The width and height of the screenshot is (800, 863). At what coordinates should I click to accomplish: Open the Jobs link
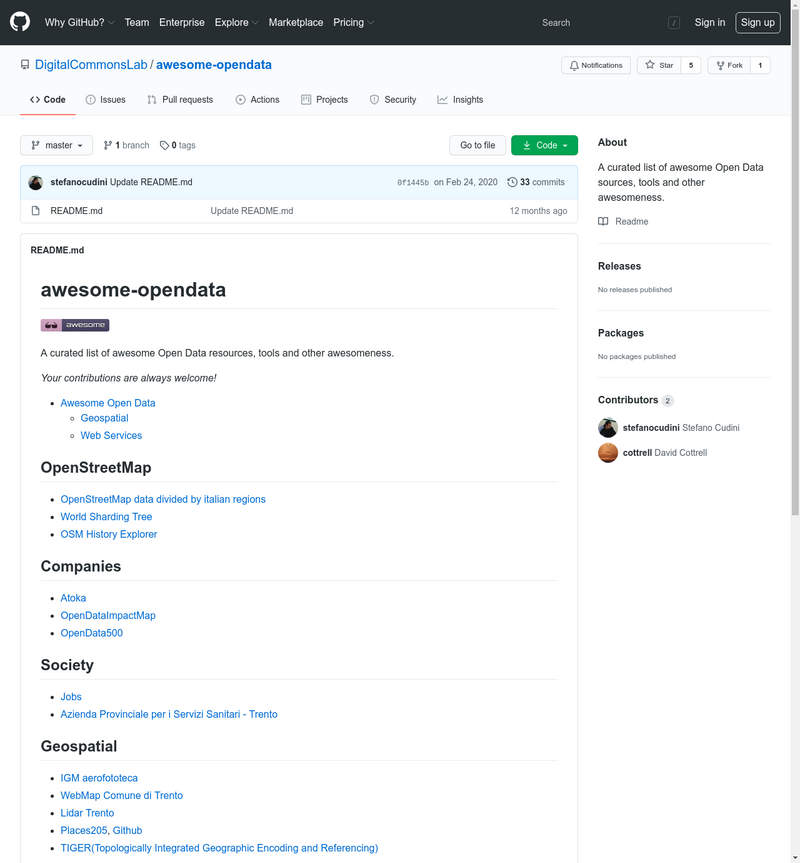coord(71,697)
